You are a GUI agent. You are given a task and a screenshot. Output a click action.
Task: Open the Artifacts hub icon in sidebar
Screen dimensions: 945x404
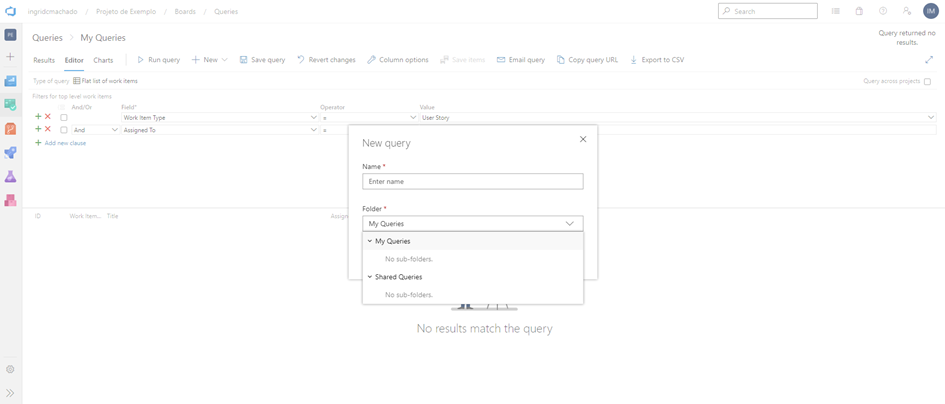point(10,200)
